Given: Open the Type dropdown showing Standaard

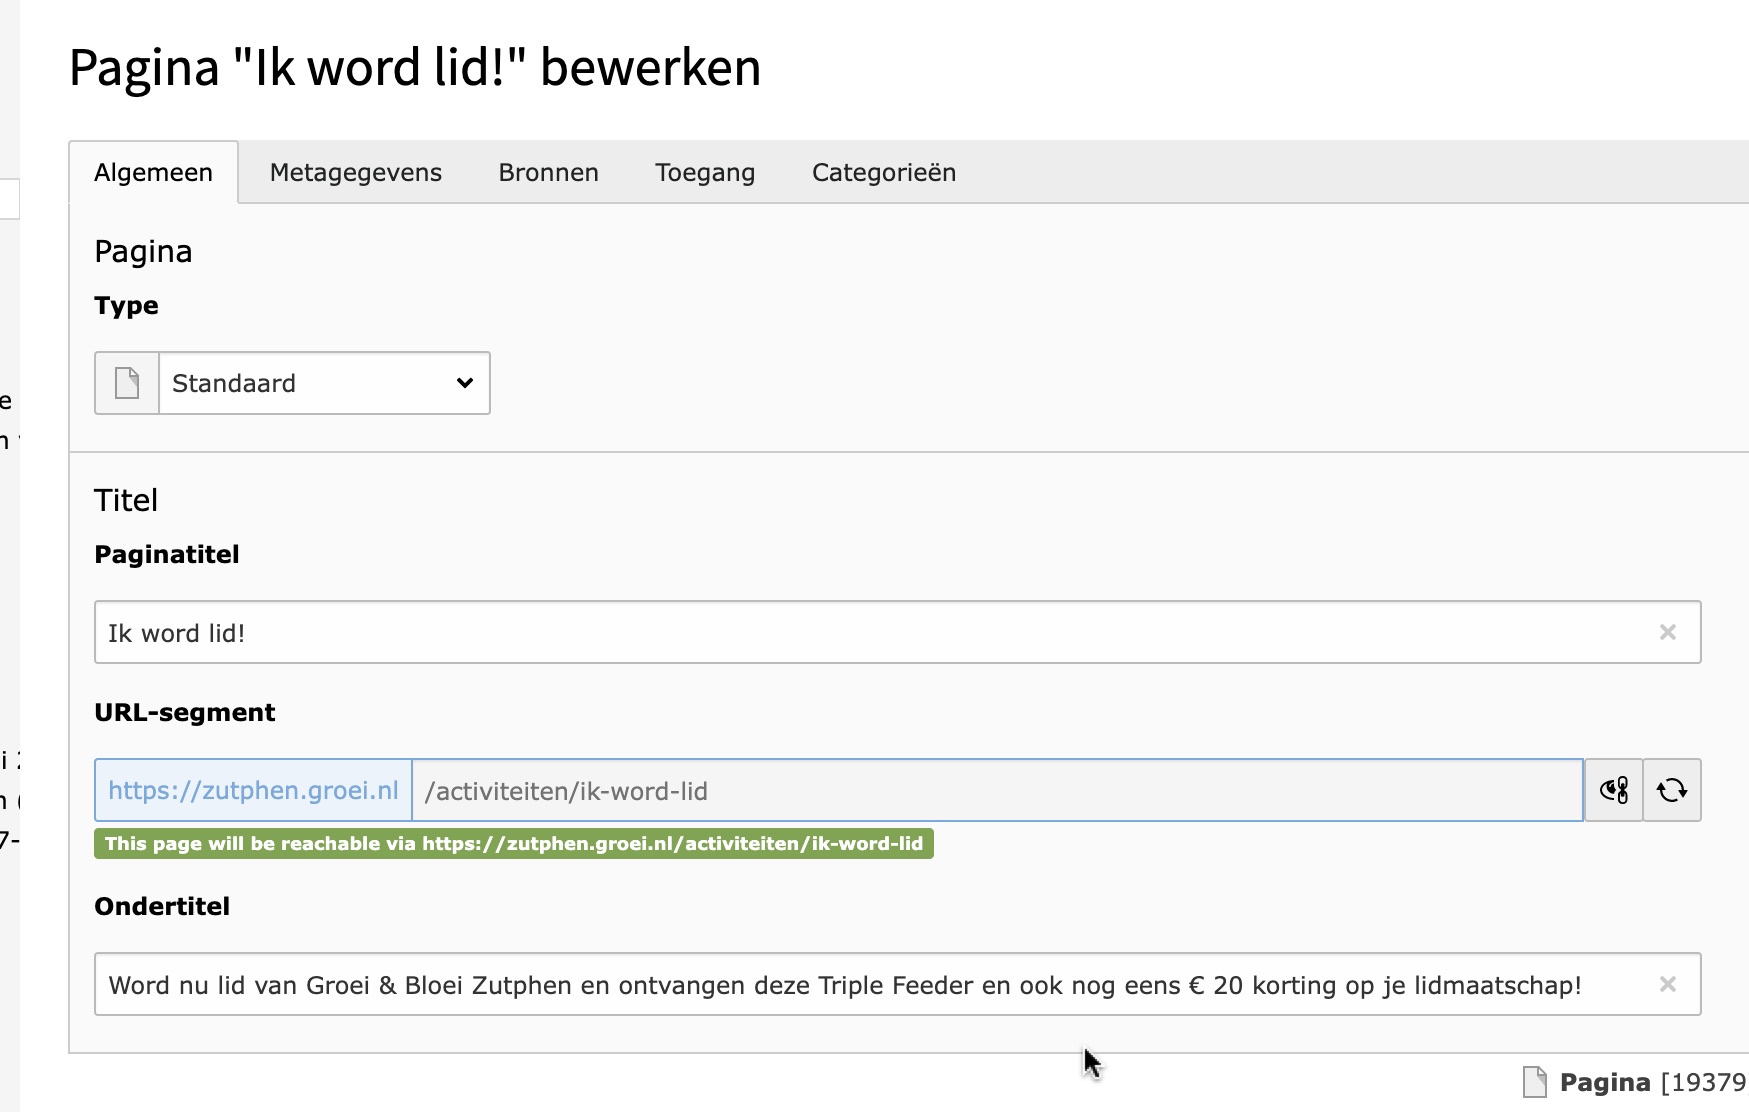Looking at the screenshot, I should [x=324, y=383].
